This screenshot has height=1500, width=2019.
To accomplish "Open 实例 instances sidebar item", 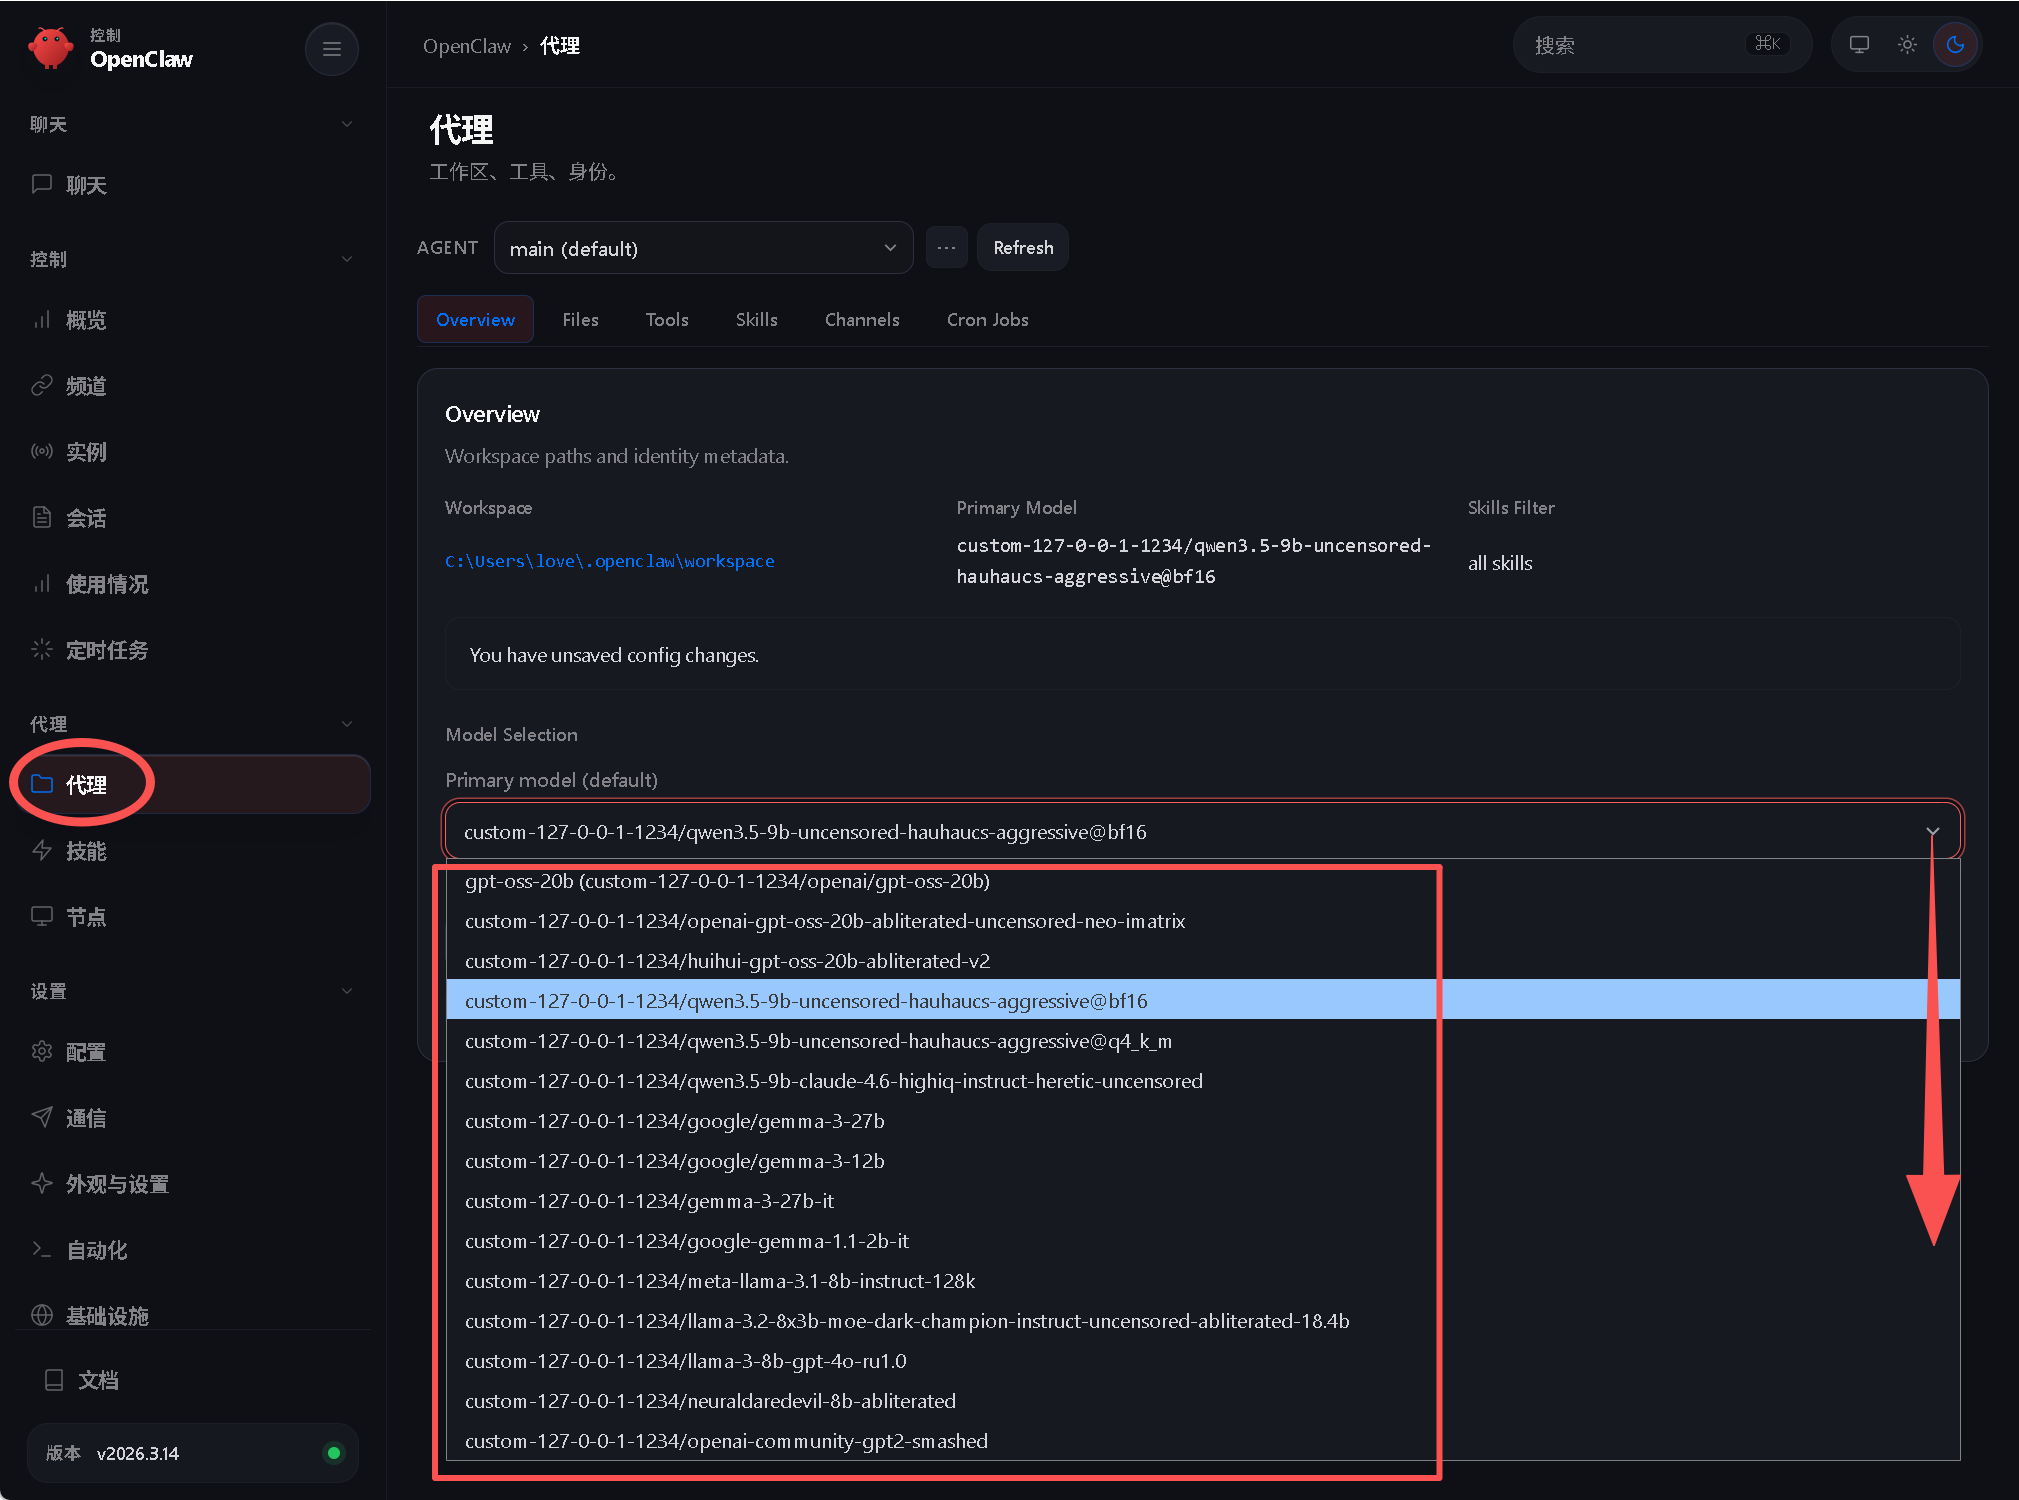I will coord(86,452).
